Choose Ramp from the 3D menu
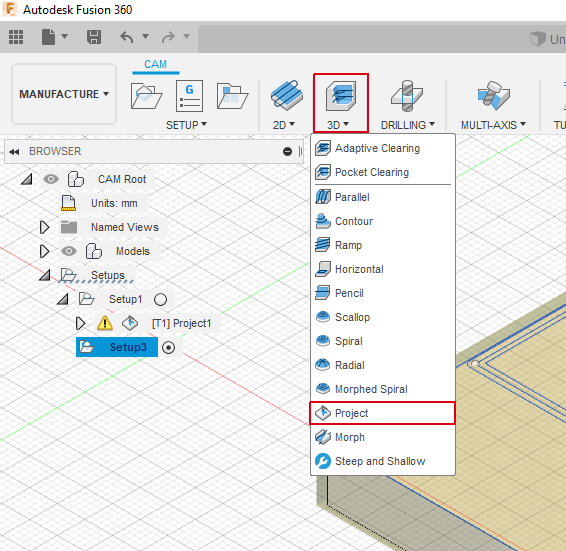The width and height of the screenshot is (566, 551). click(383, 245)
